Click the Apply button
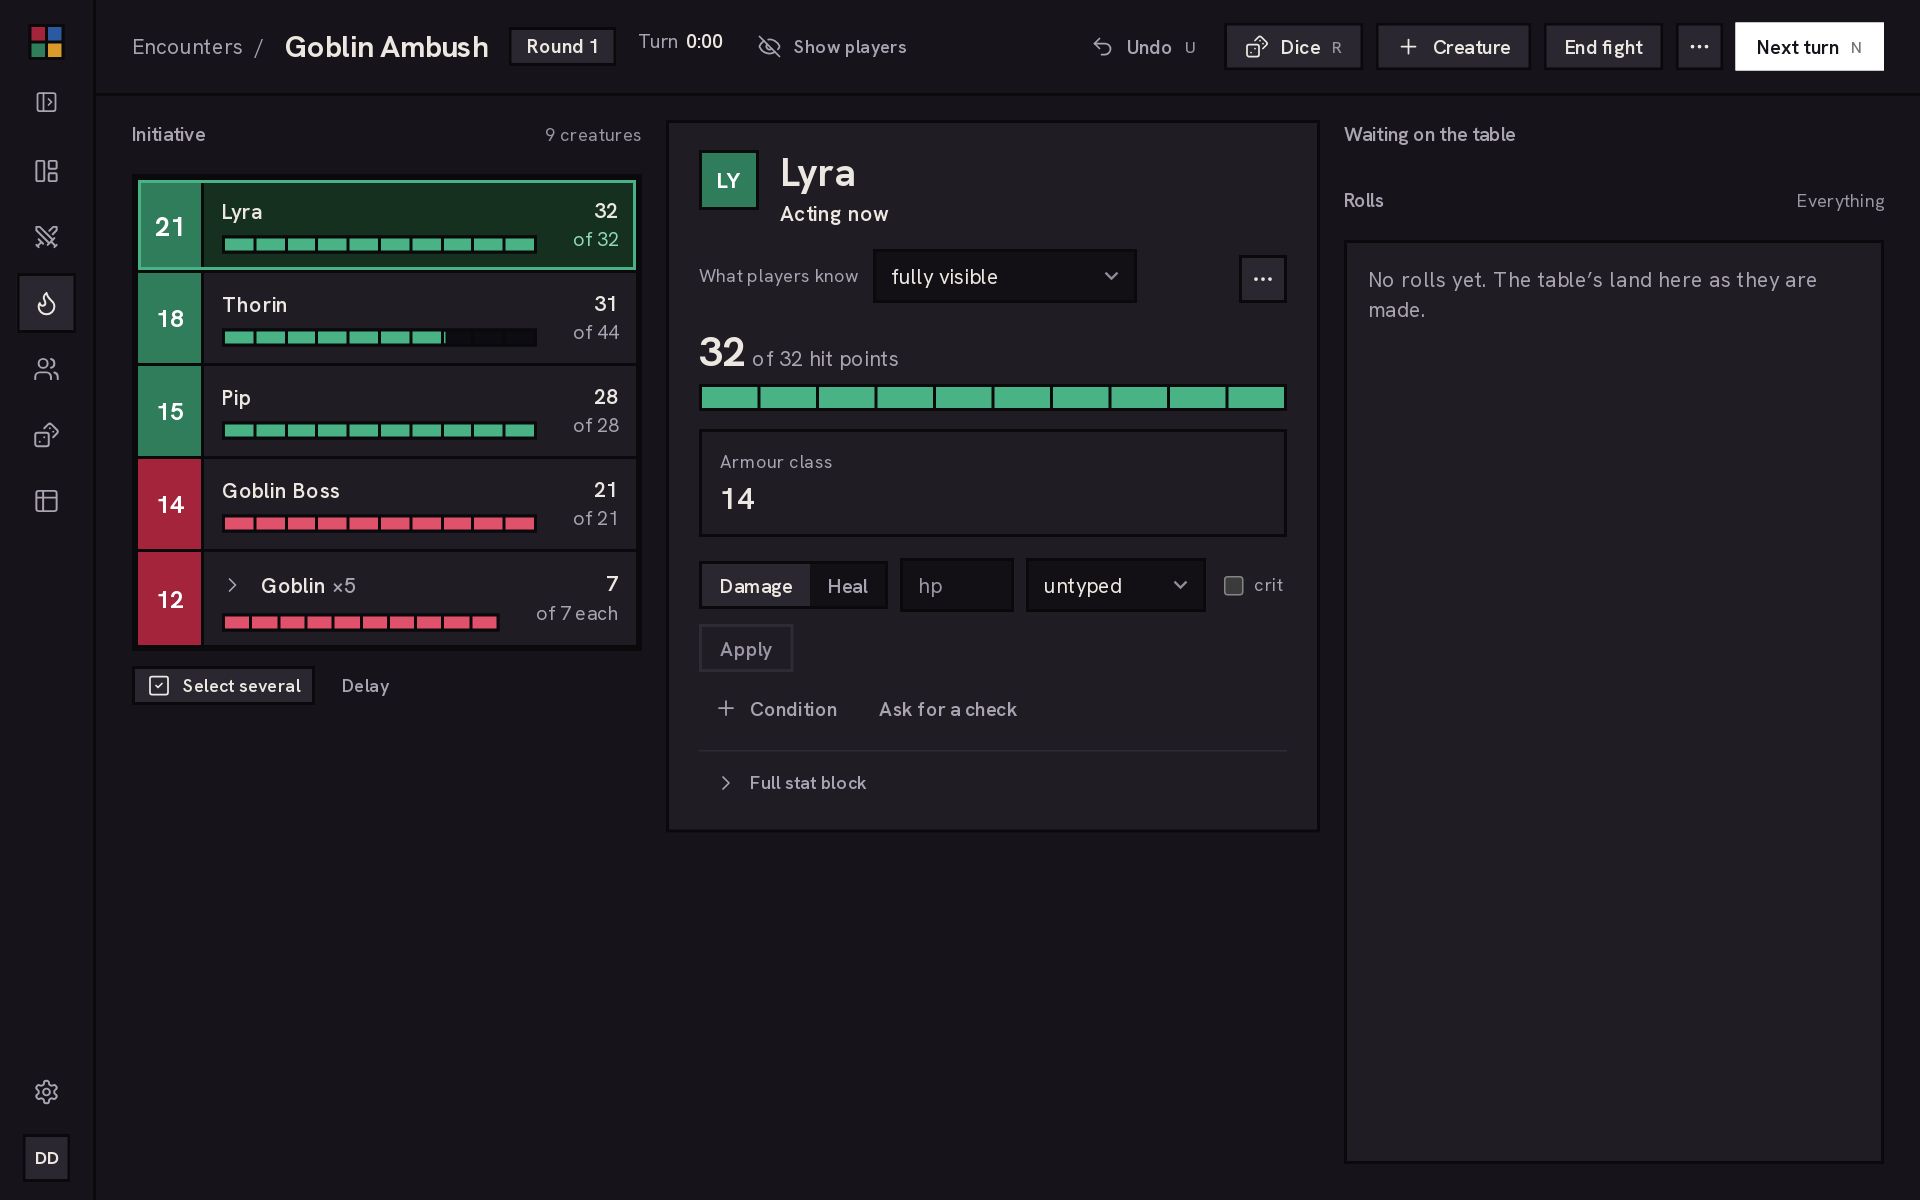 [x=746, y=649]
